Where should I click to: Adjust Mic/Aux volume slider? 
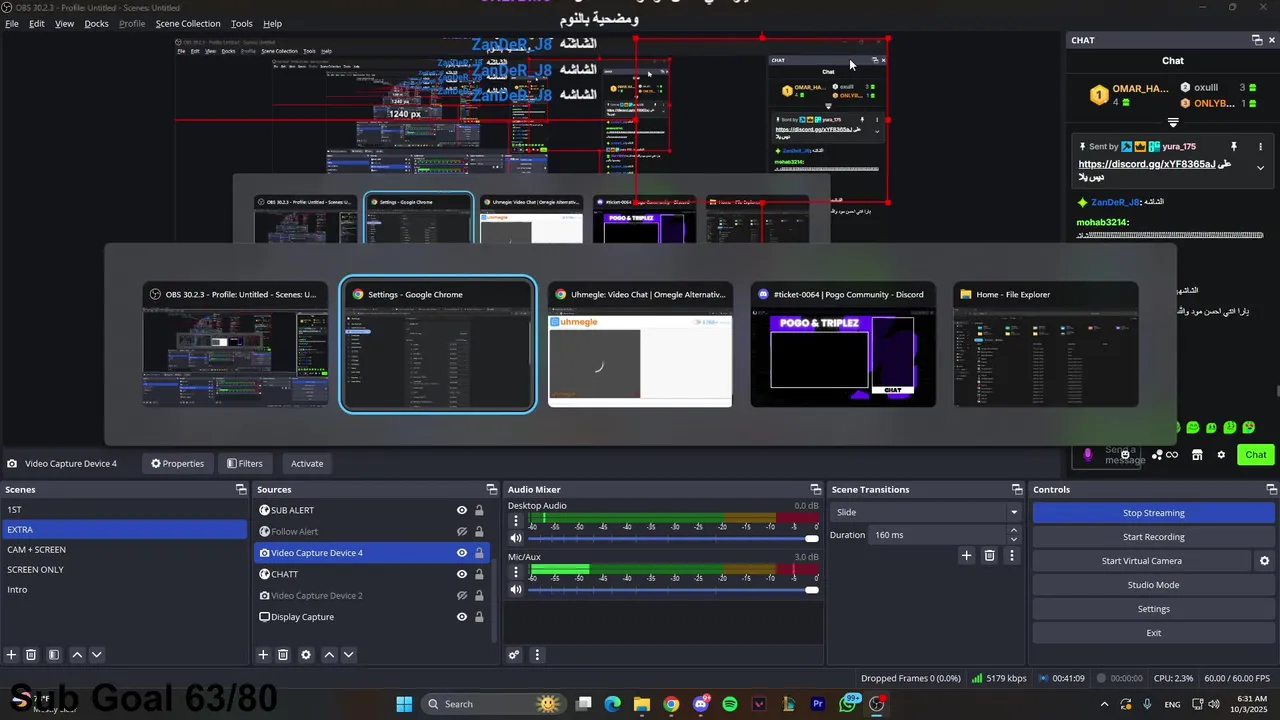(x=673, y=589)
